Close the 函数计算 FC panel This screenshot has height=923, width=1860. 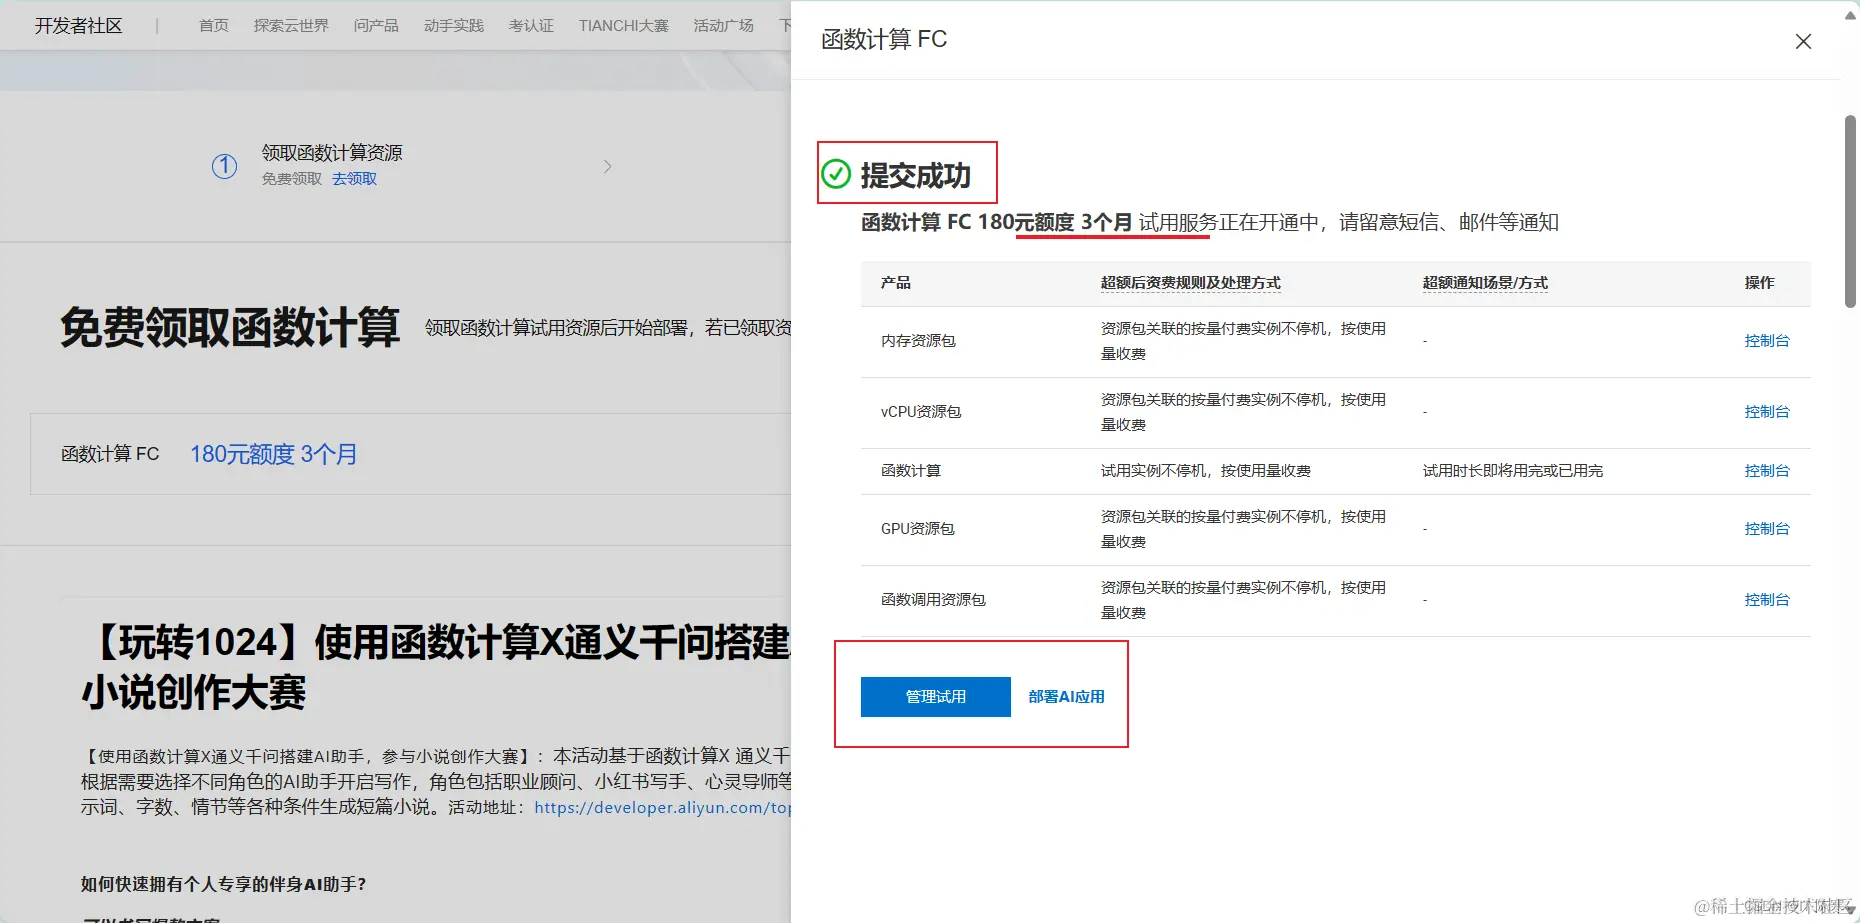pyautogui.click(x=1803, y=41)
